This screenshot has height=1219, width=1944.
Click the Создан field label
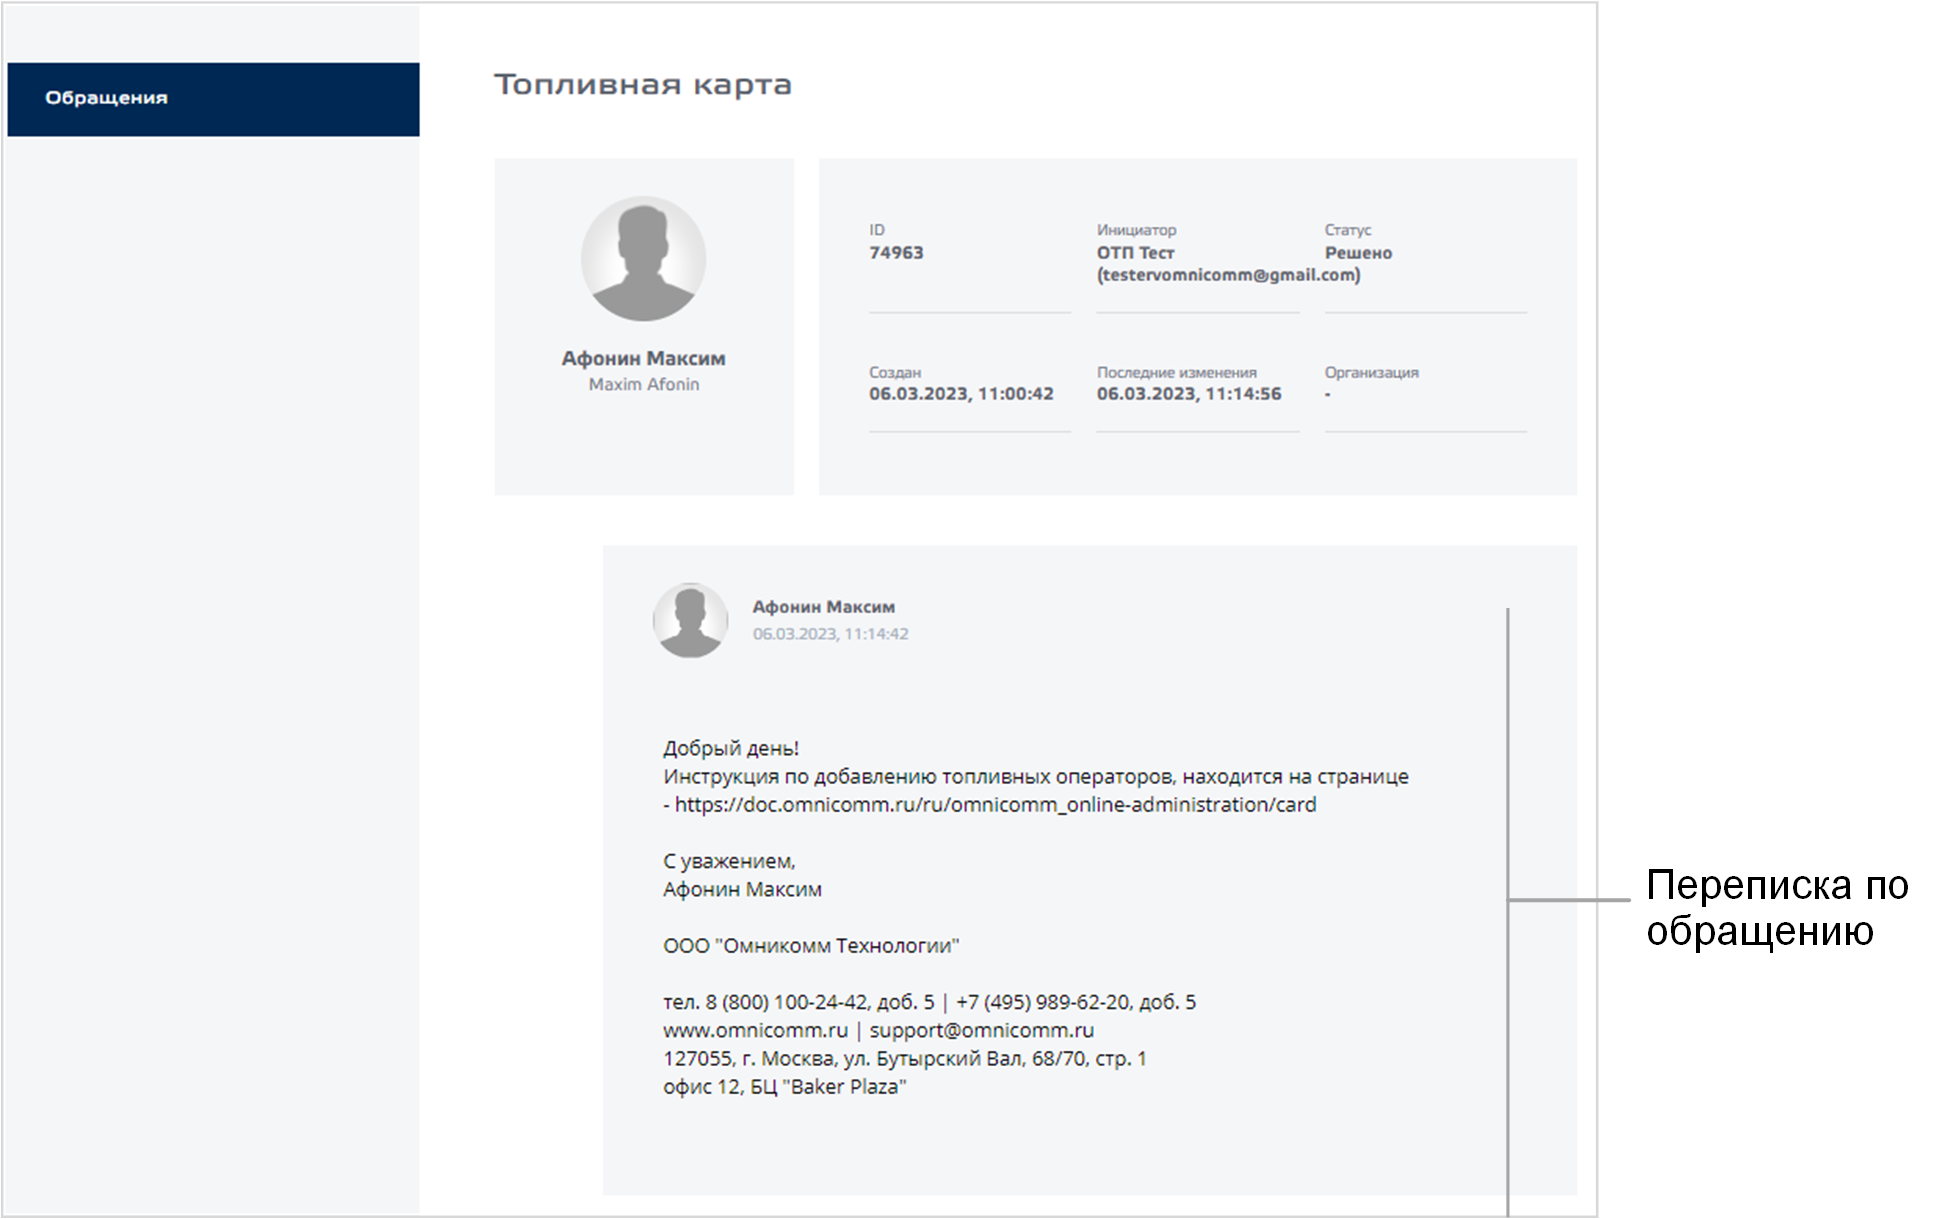895,372
